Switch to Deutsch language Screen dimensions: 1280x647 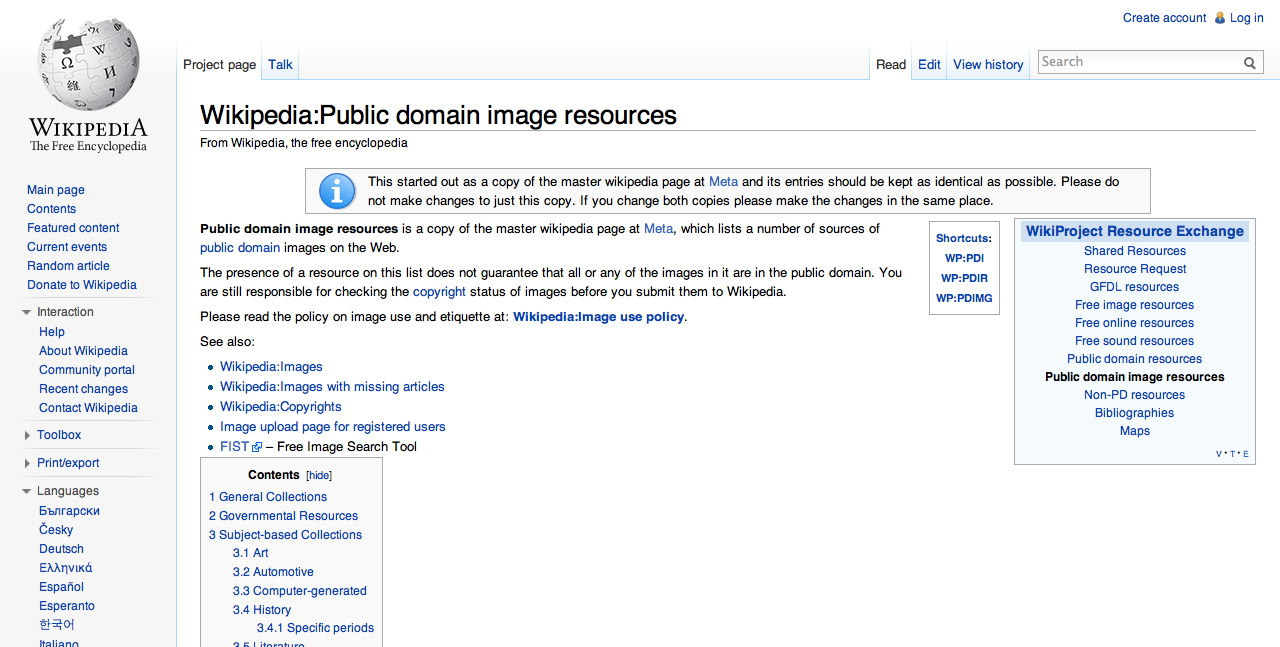click(x=61, y=549)
